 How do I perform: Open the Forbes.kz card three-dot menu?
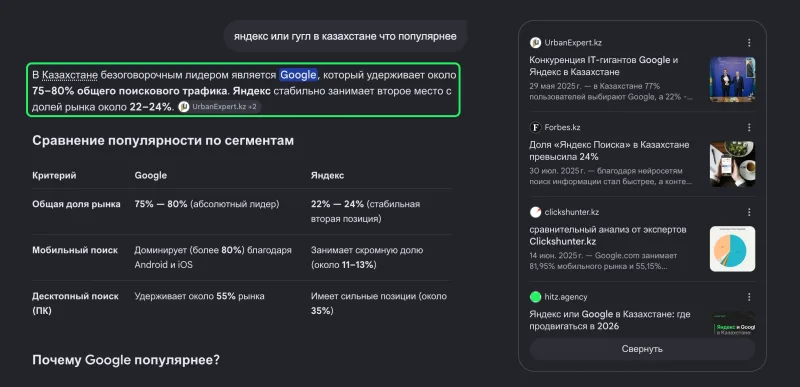click(748, 127)
